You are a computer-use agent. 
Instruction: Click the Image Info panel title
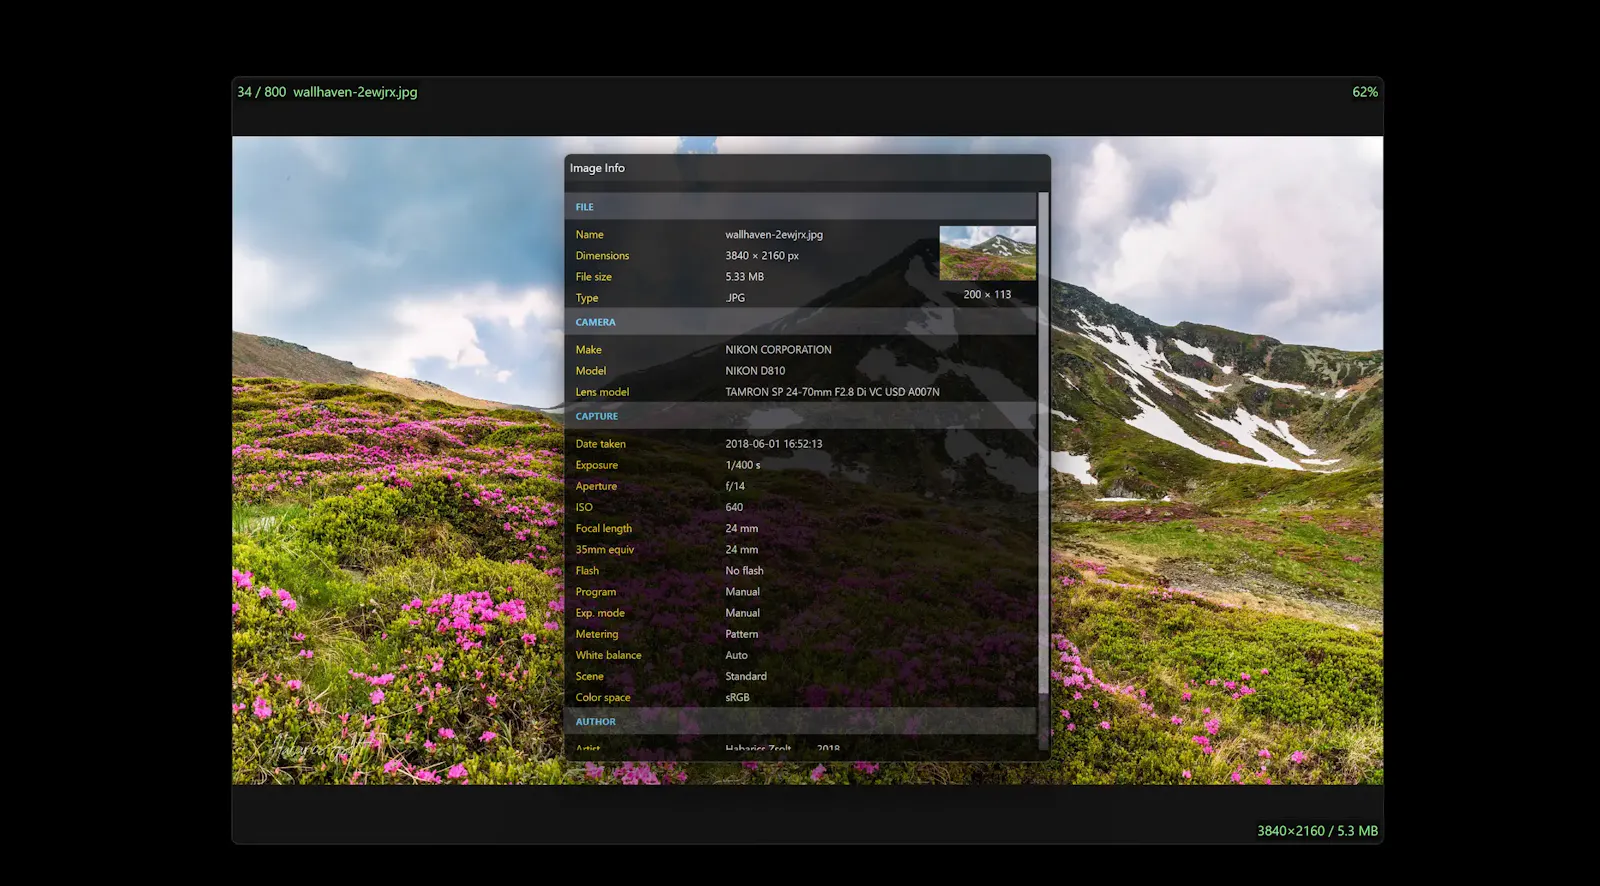point(597,168)
